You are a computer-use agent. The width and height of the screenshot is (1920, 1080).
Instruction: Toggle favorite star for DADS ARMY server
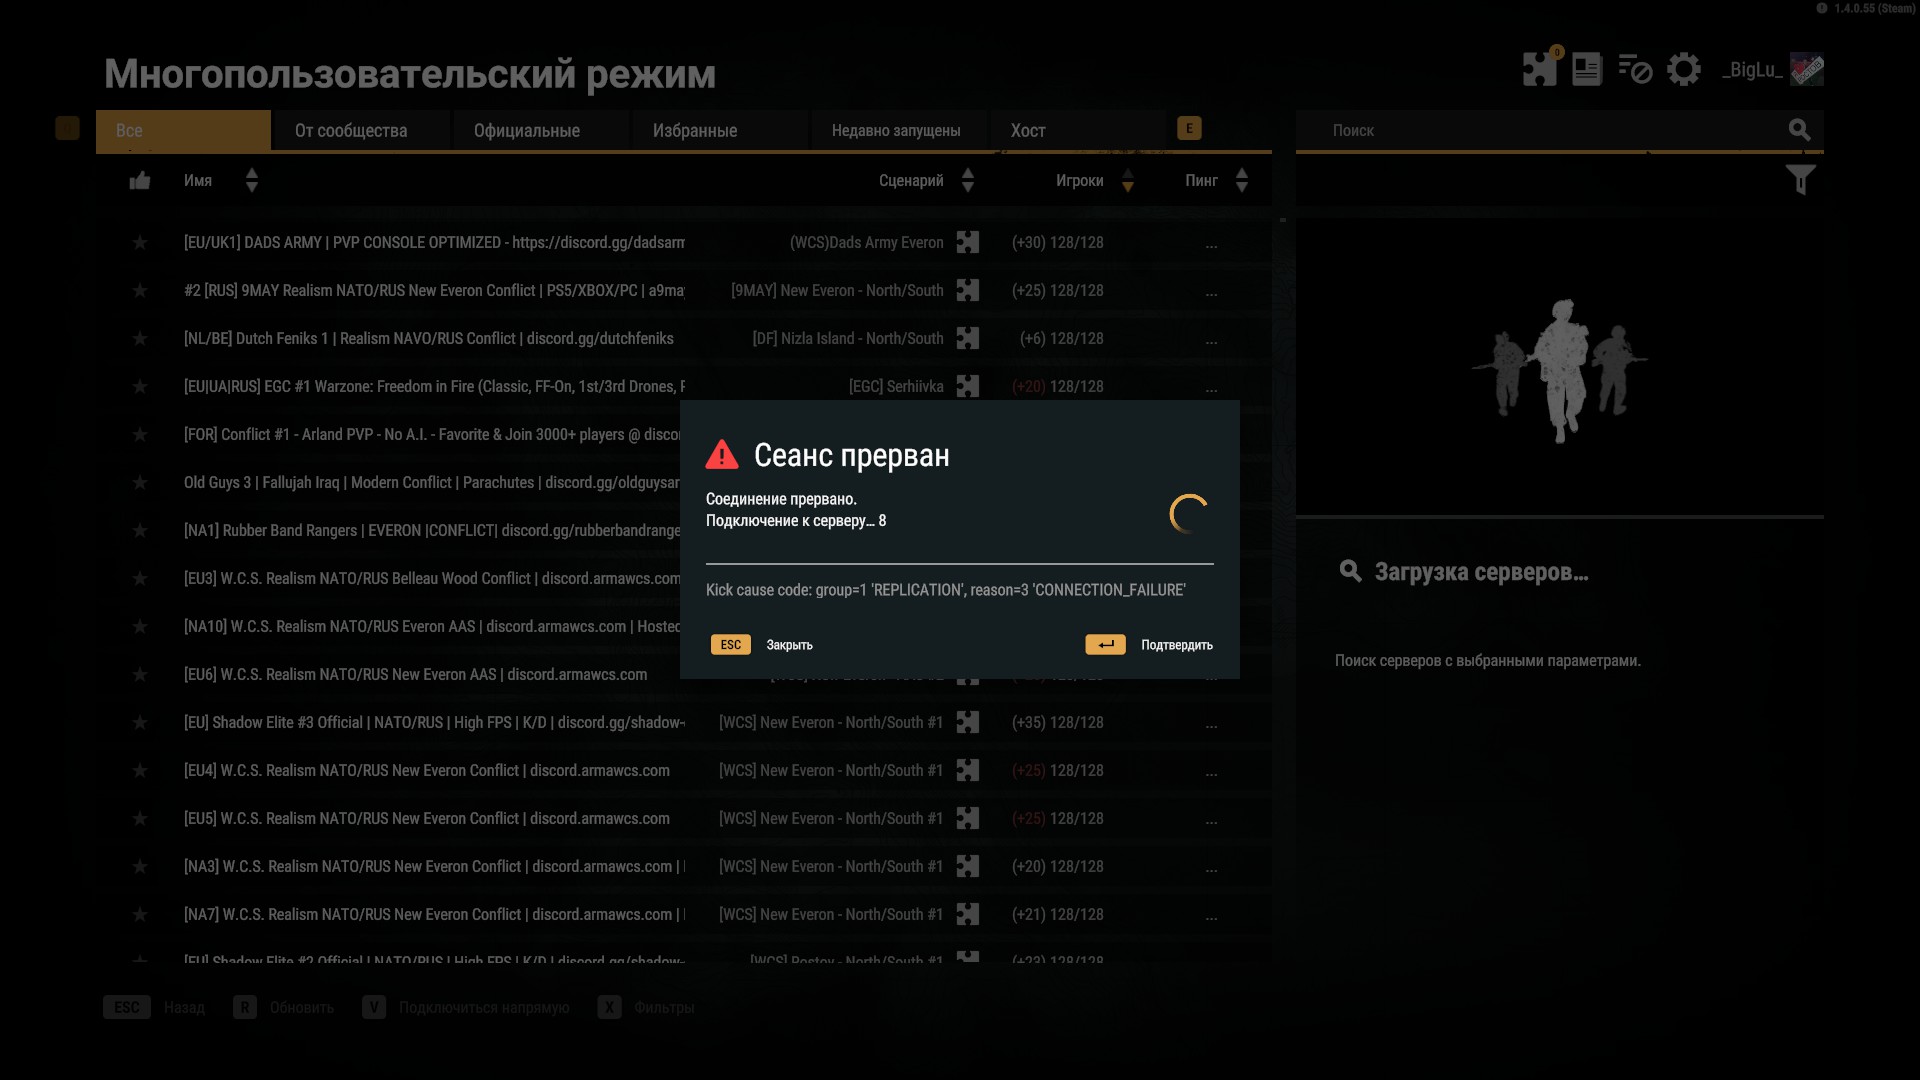point(140,243)
